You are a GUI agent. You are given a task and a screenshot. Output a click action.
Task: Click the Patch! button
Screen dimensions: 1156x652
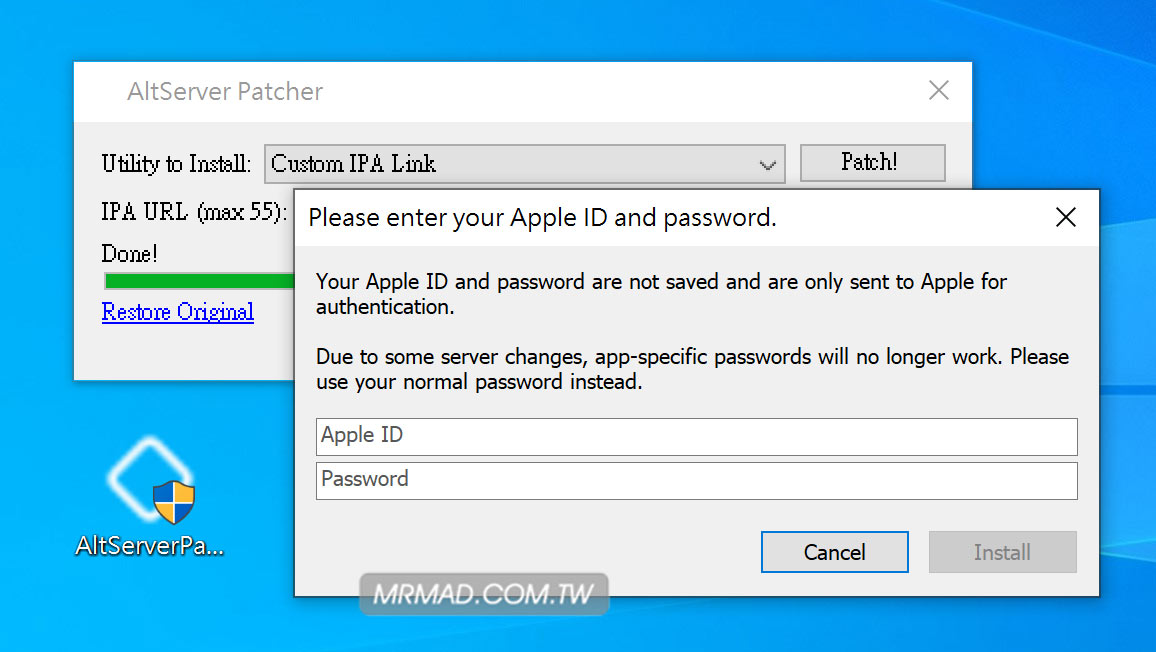pyautogui.click(x=872, y=162)
